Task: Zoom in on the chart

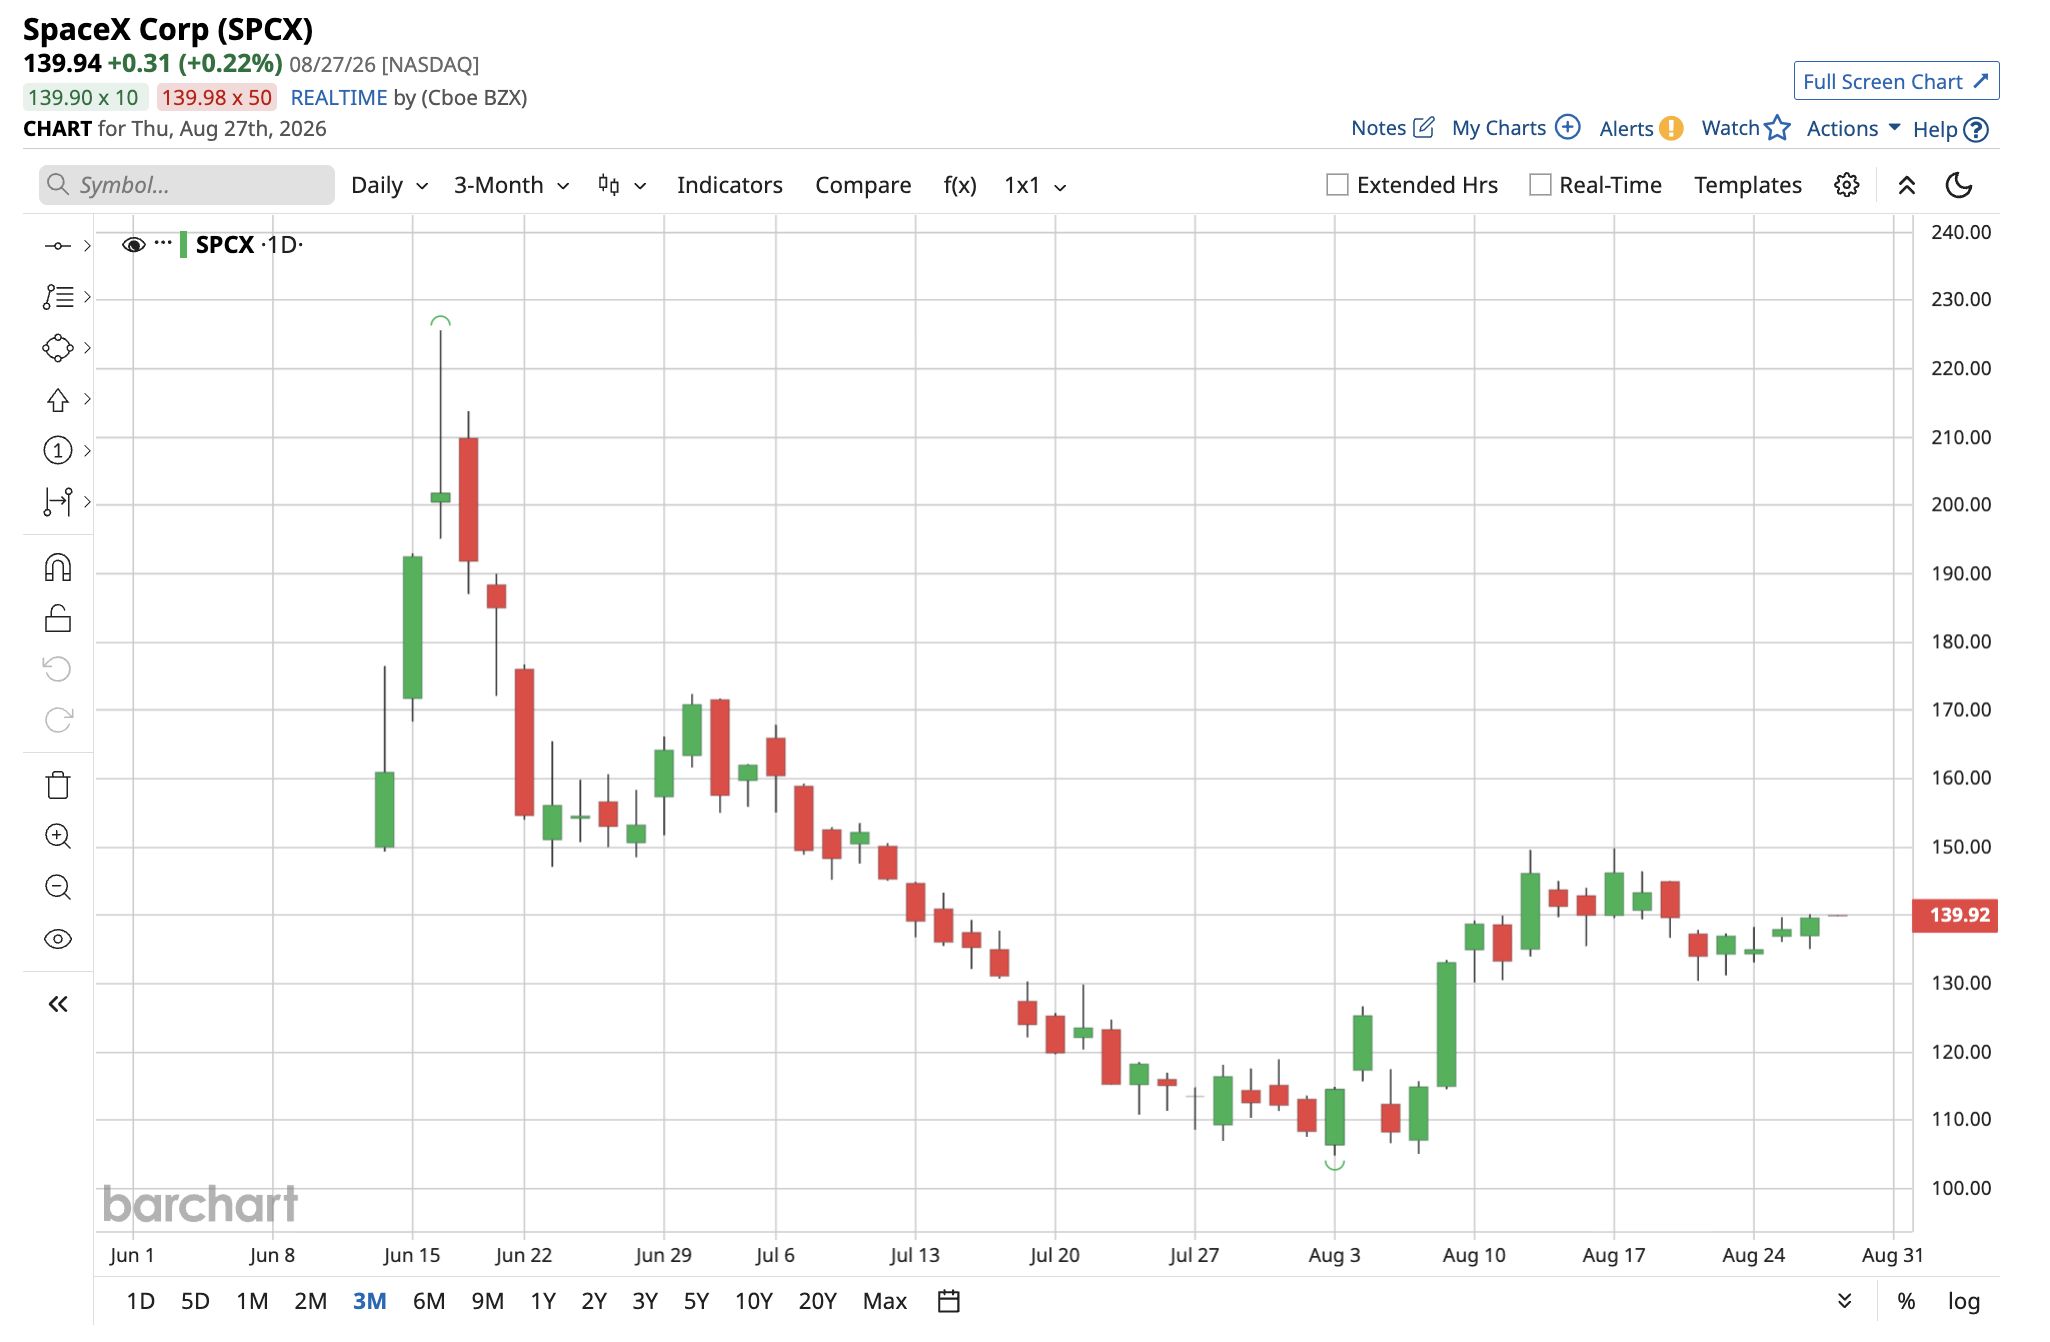Action: pos(58,836)
